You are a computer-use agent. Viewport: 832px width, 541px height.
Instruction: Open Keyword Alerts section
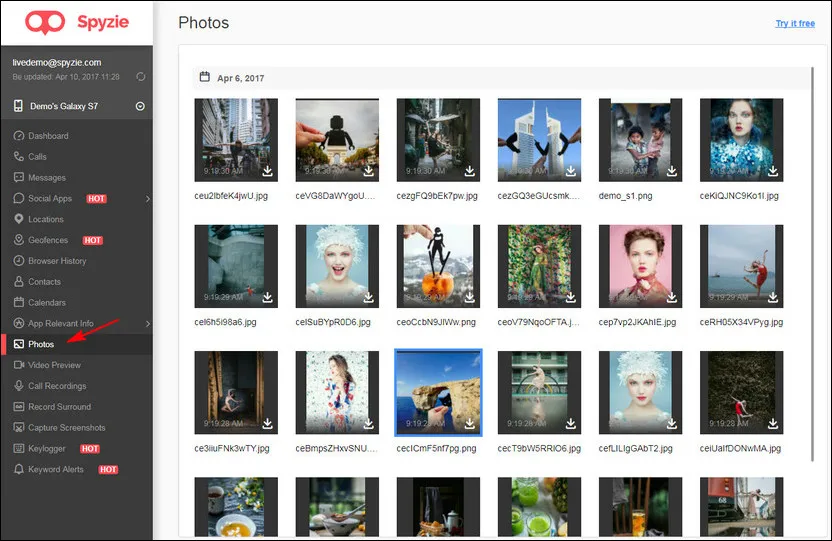(x=56, y=469)
